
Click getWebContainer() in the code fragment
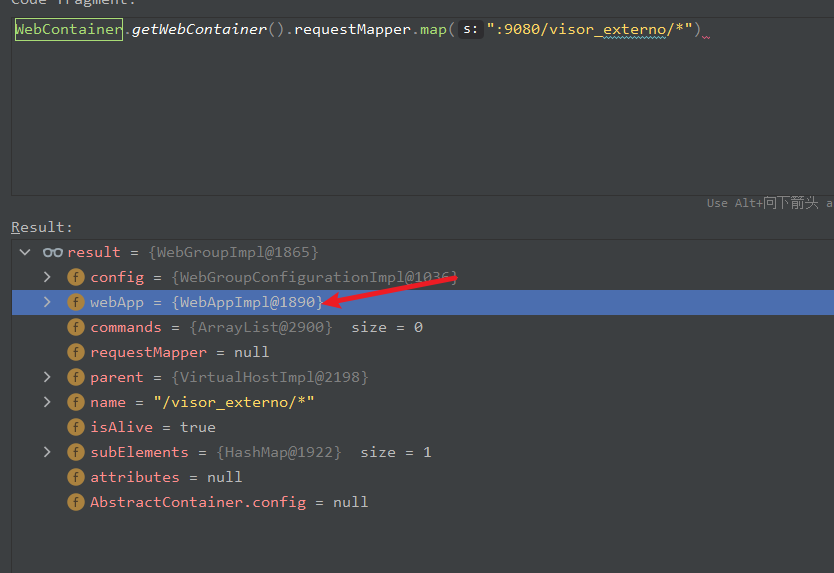pos(207,29)
